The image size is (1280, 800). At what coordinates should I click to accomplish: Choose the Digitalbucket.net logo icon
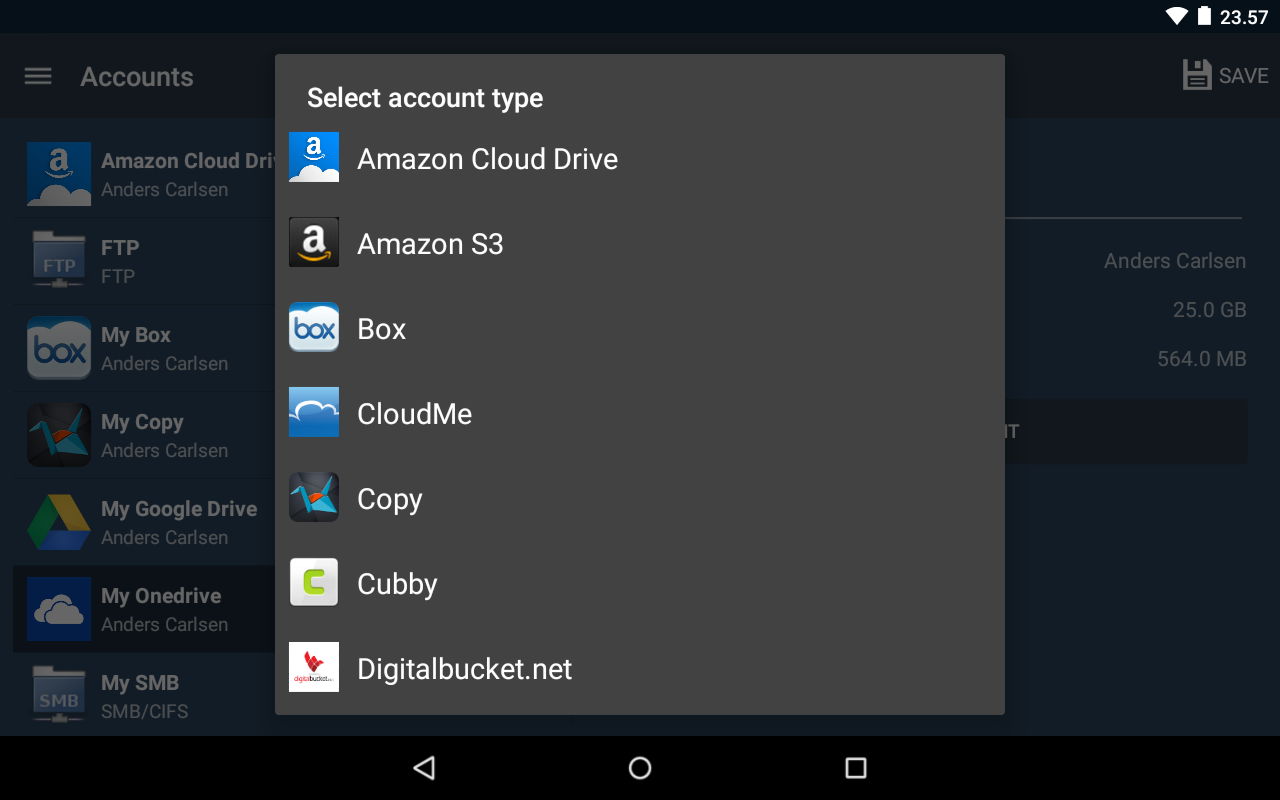(314, 667)
